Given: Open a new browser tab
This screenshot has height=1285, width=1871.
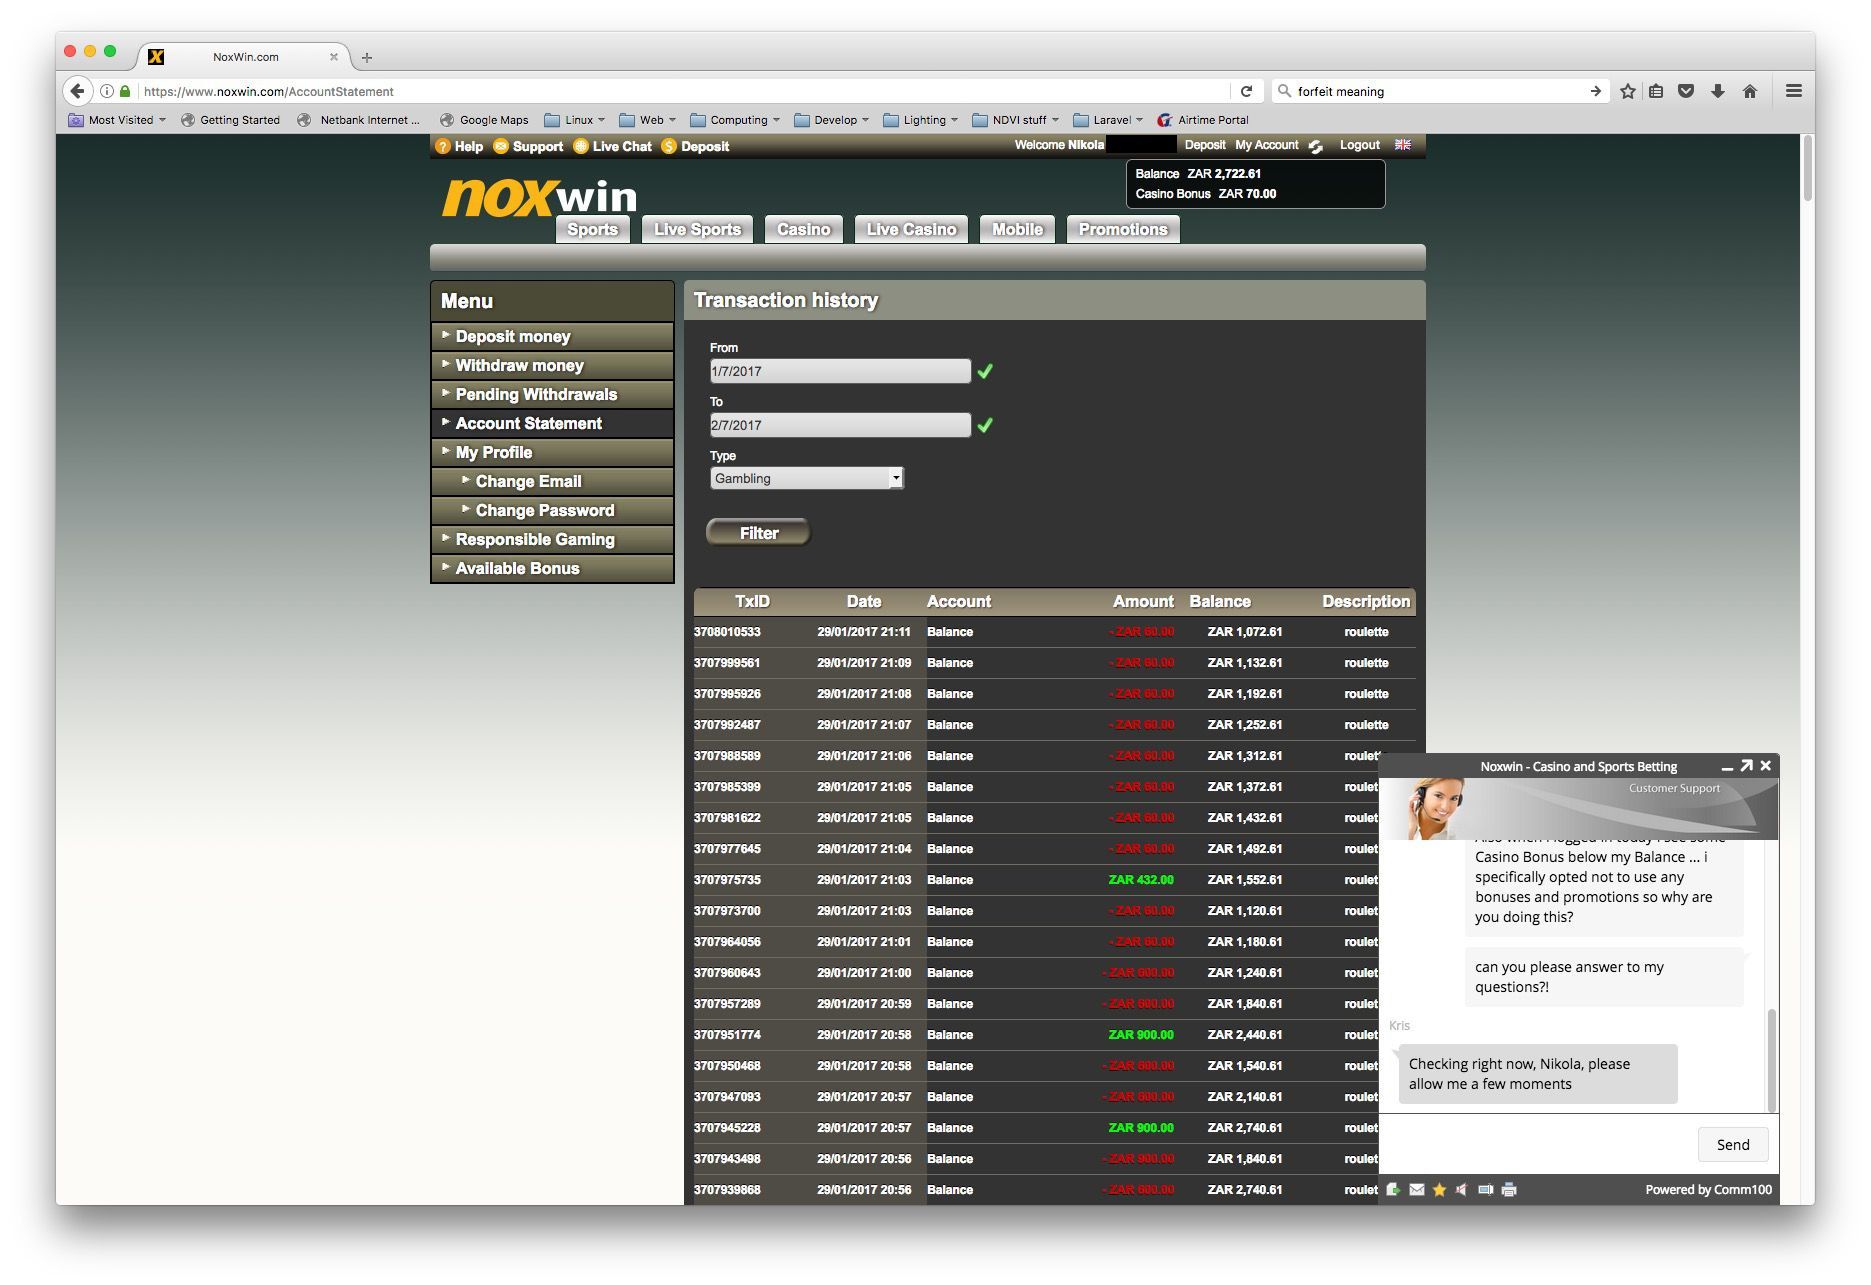Looking at the screenshot, I should (x=367, y=57).
